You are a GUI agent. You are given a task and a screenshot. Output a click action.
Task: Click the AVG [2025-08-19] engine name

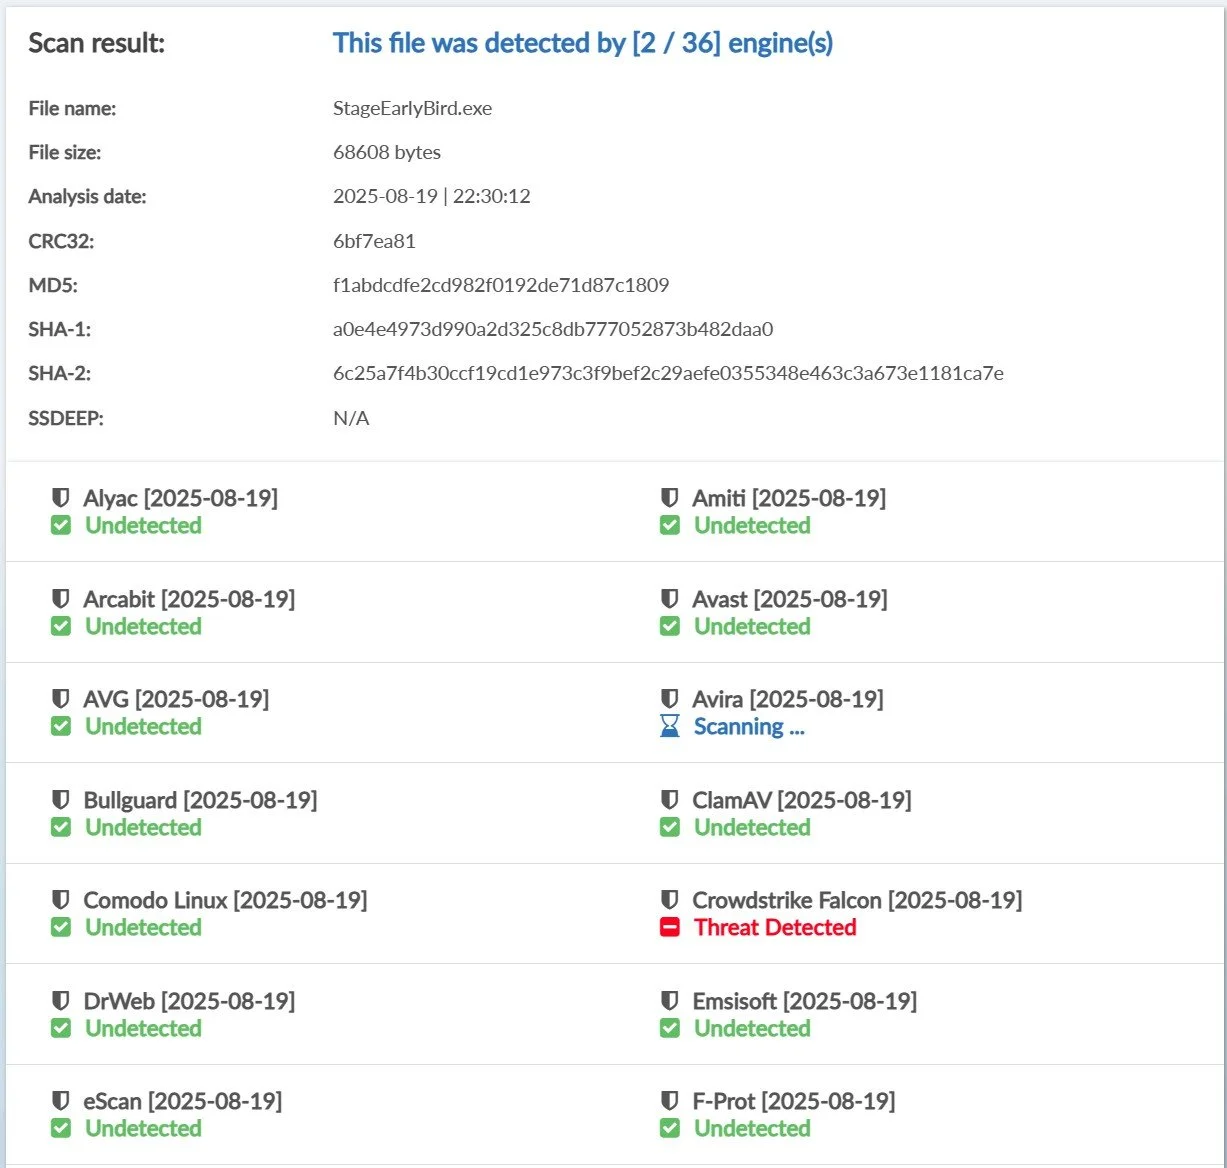coord(176,699)
